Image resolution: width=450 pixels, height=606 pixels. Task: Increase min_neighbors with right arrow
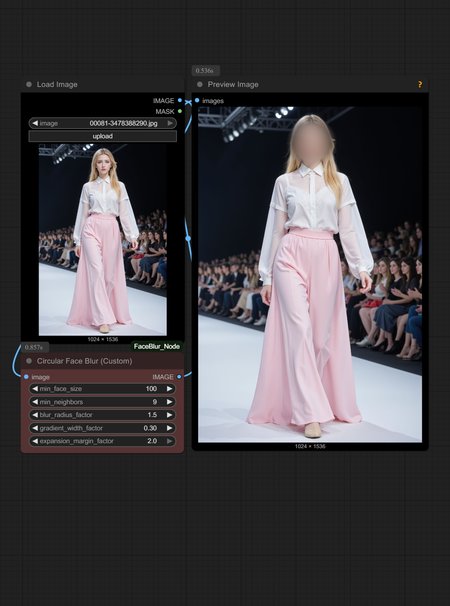click(169, 402)
